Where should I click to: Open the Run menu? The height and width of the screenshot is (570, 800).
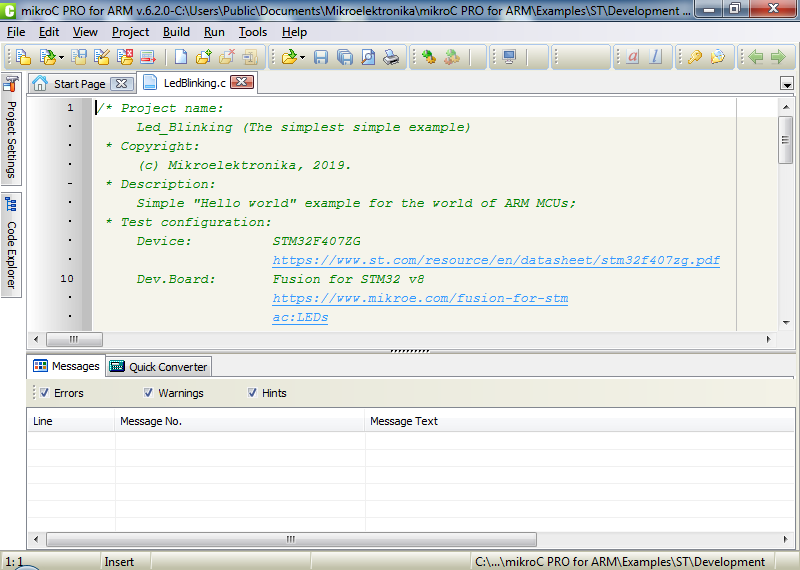pos(214,32)
